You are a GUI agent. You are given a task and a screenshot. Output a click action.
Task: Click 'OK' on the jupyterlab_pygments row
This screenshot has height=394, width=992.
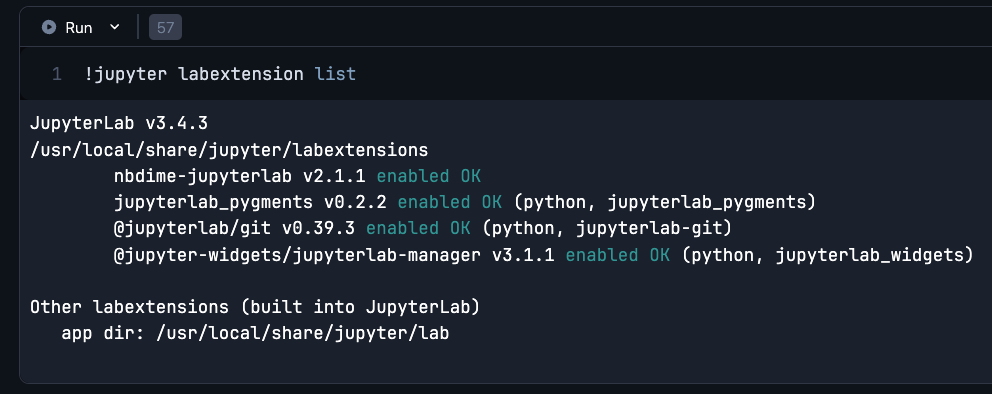(492, 202)
